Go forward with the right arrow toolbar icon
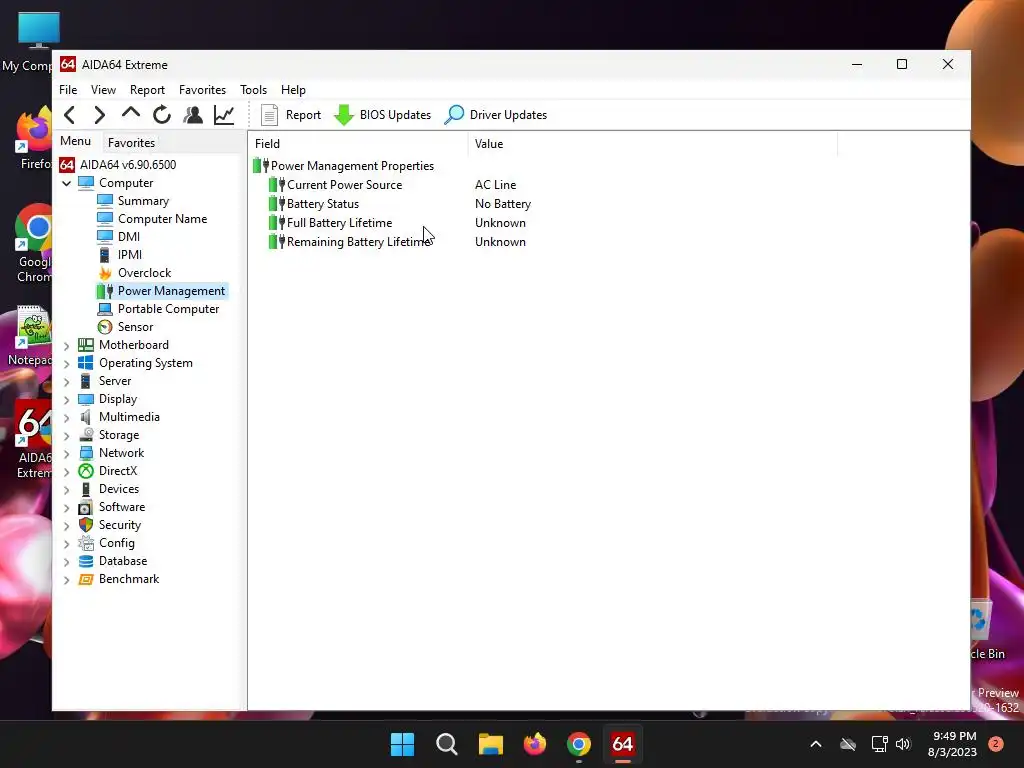 99,115
